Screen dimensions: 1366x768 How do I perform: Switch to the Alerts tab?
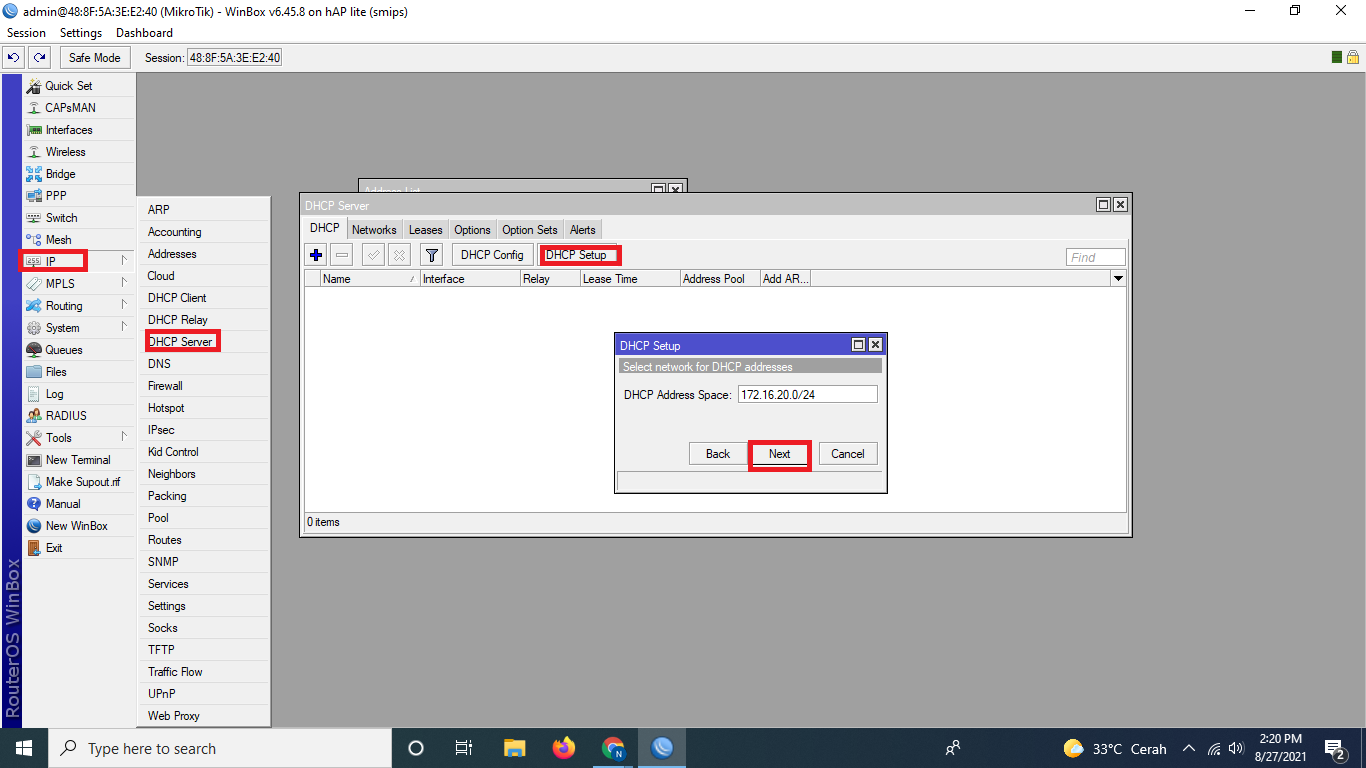(583, 230)
